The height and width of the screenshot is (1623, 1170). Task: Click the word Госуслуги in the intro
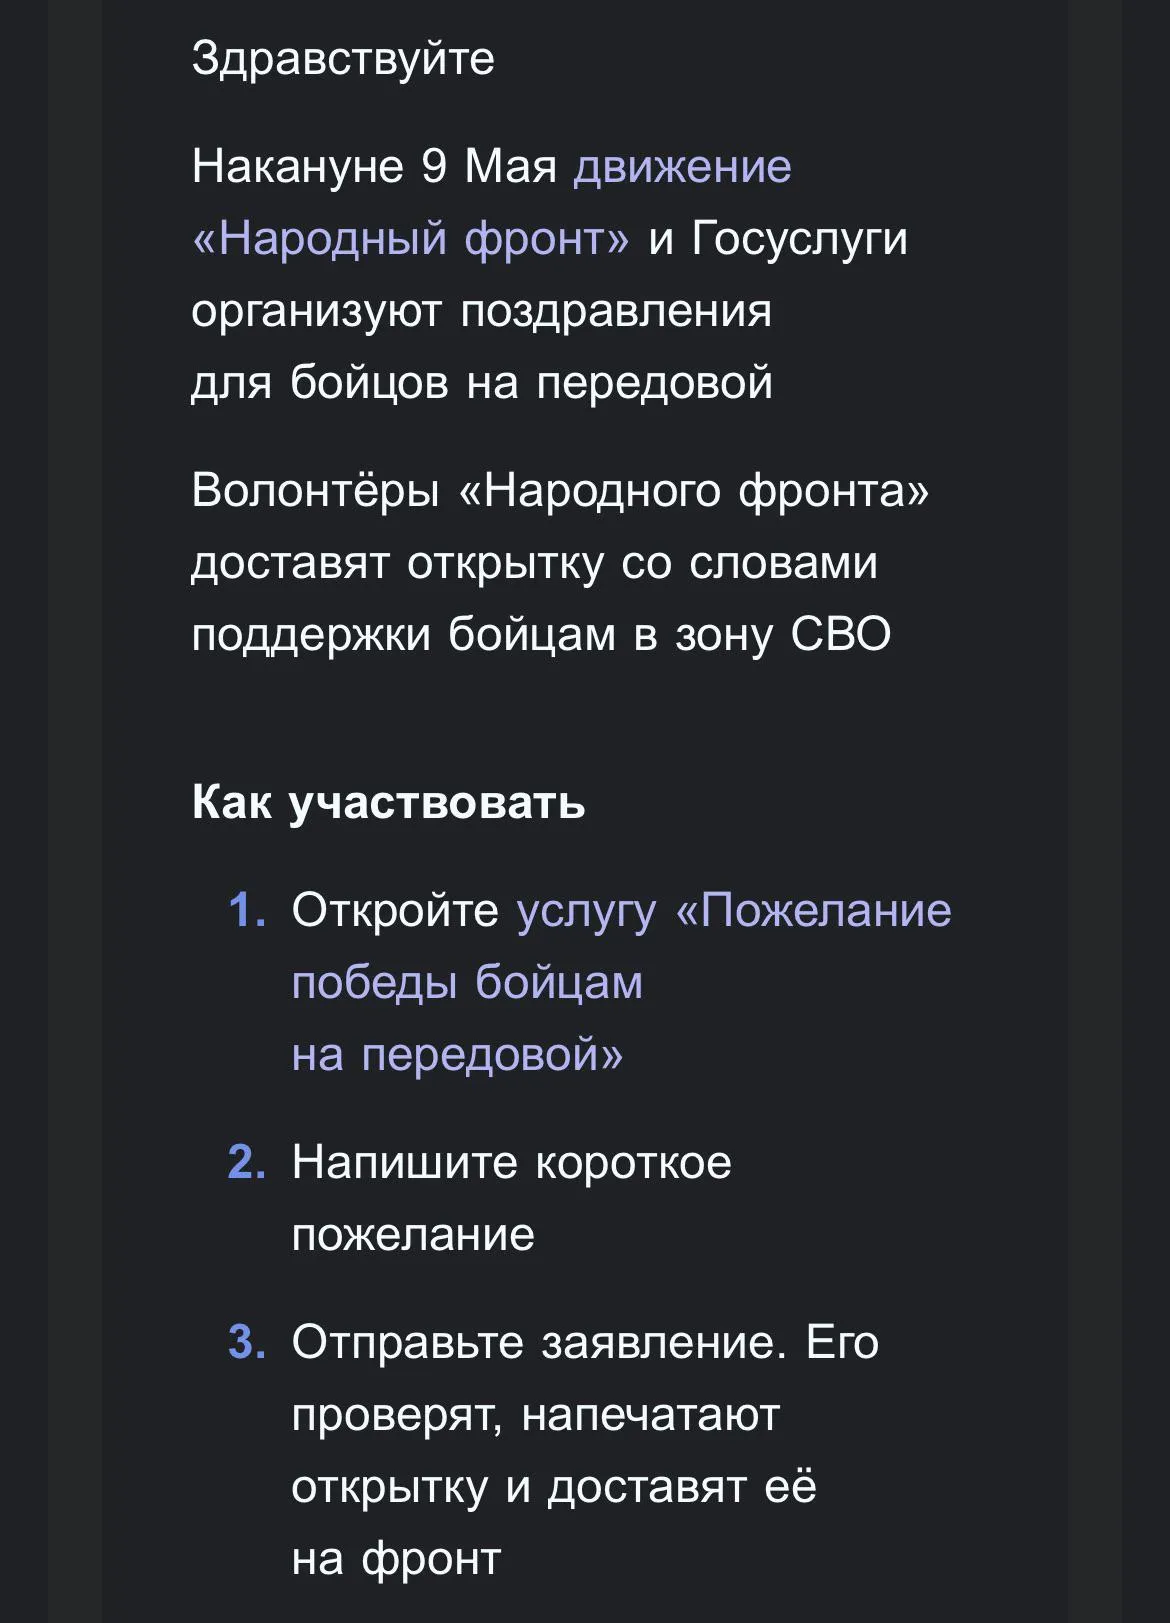pyautogui.click(x=800, y=238)
